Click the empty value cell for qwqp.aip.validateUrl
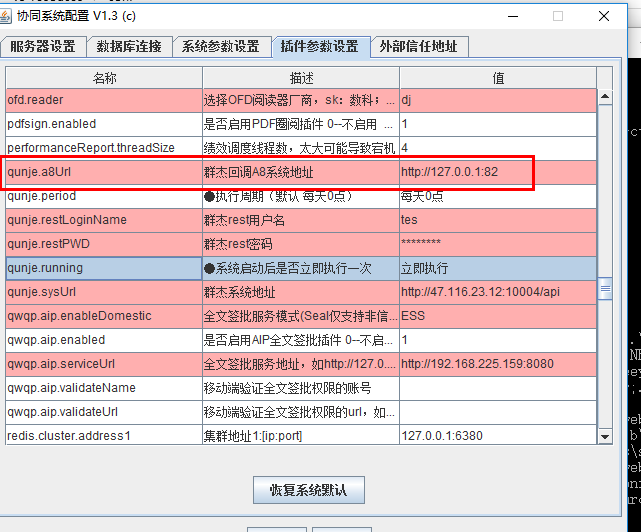The height and width of the screenshot is (532, 641). pyautogui.click(x=498, y=413)
